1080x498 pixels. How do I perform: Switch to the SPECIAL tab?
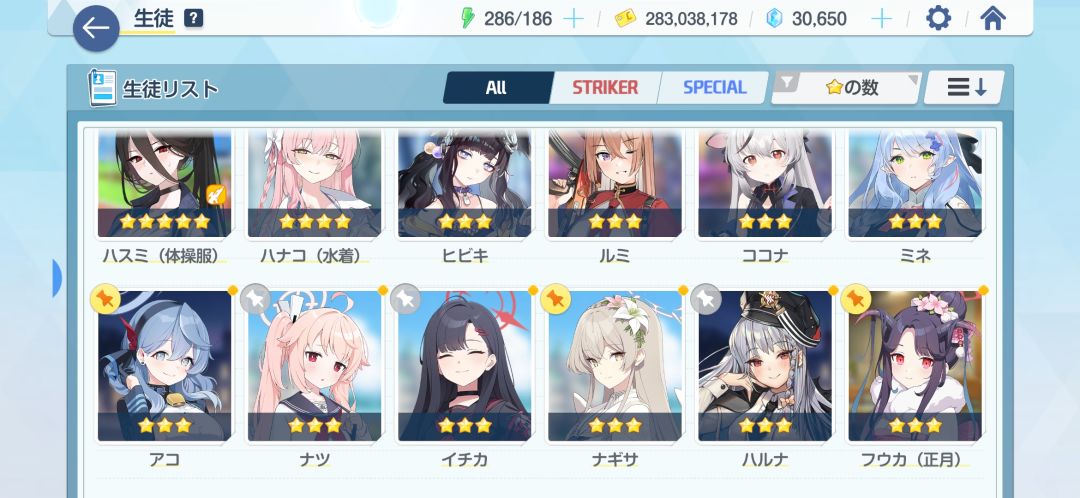click(x=714, y=87)
